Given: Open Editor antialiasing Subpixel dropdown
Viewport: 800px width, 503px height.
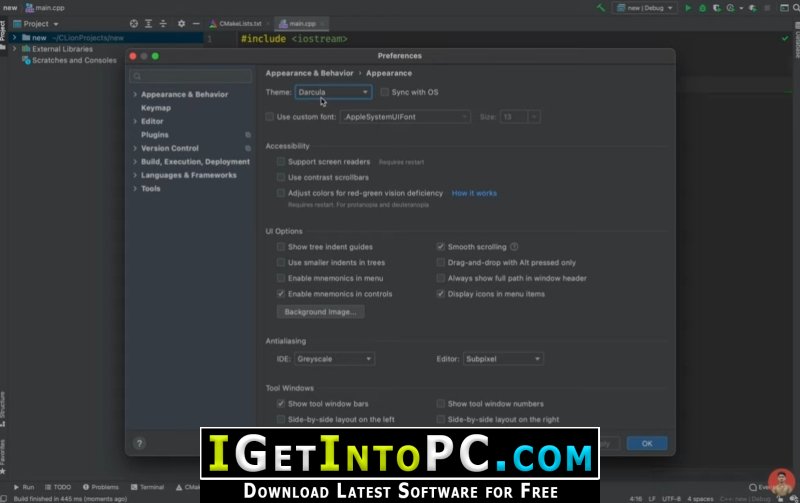Looking at the screenshot, I should pos(503,359).
